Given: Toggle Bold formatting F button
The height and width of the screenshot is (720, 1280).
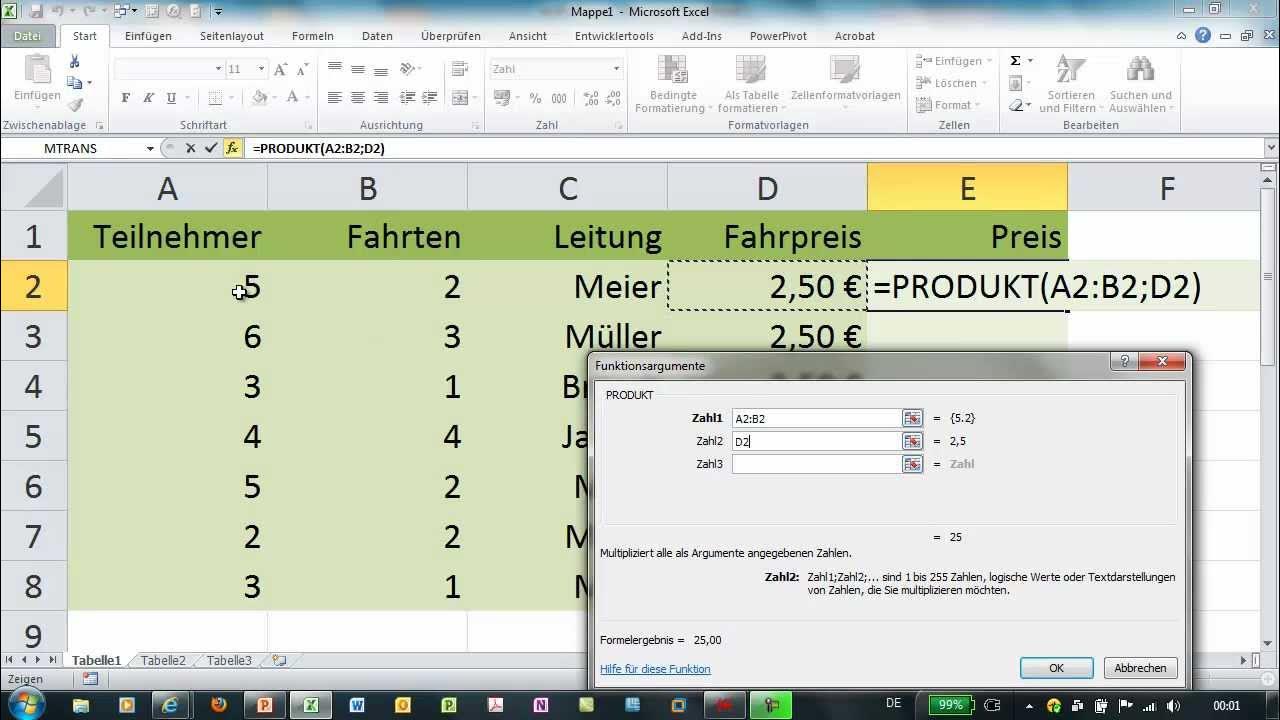Looking at the screenshot, I should point(126,98).
